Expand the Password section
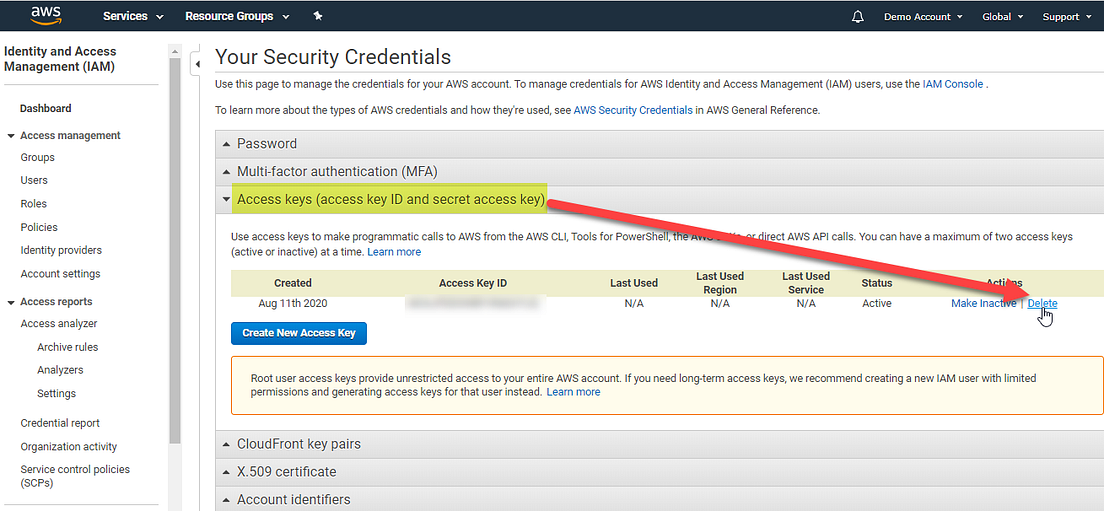The width and height of the screenshot is (1104, 511). coord(659,144)
